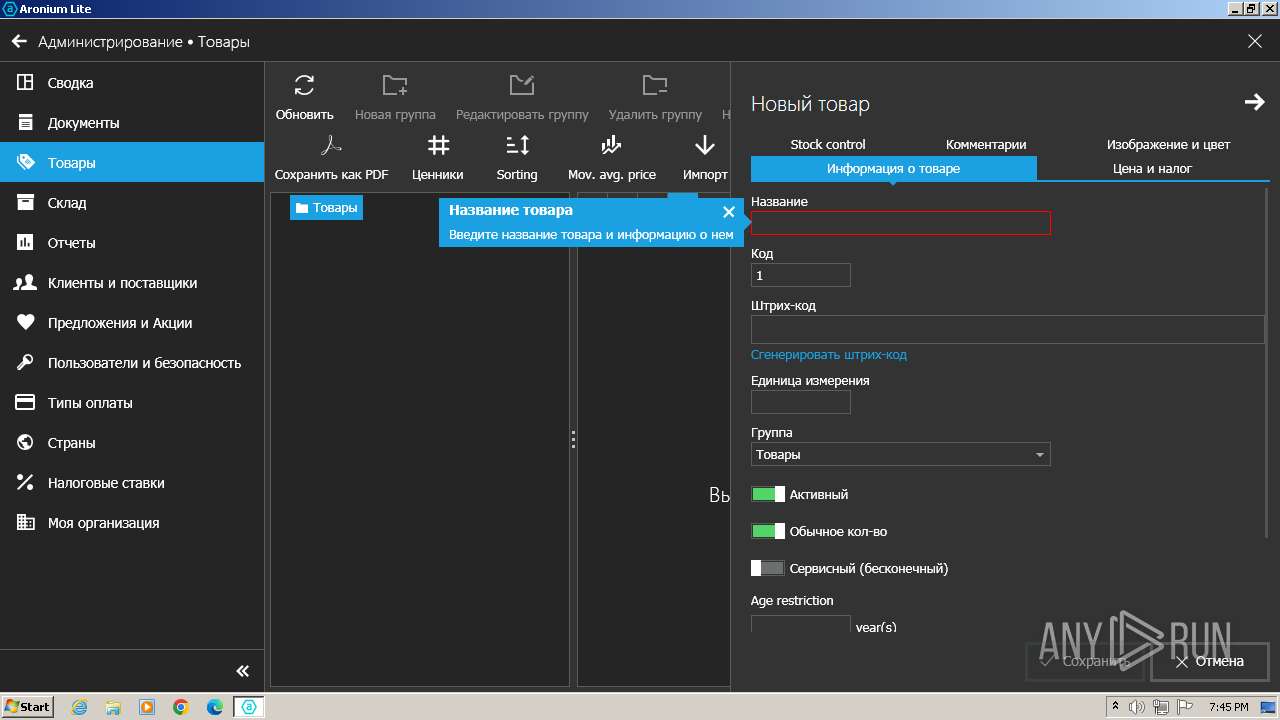This screenshot has height=720, width=1280.
Task: Select Товары folder in tree
Action: click(x=326, y=207)
